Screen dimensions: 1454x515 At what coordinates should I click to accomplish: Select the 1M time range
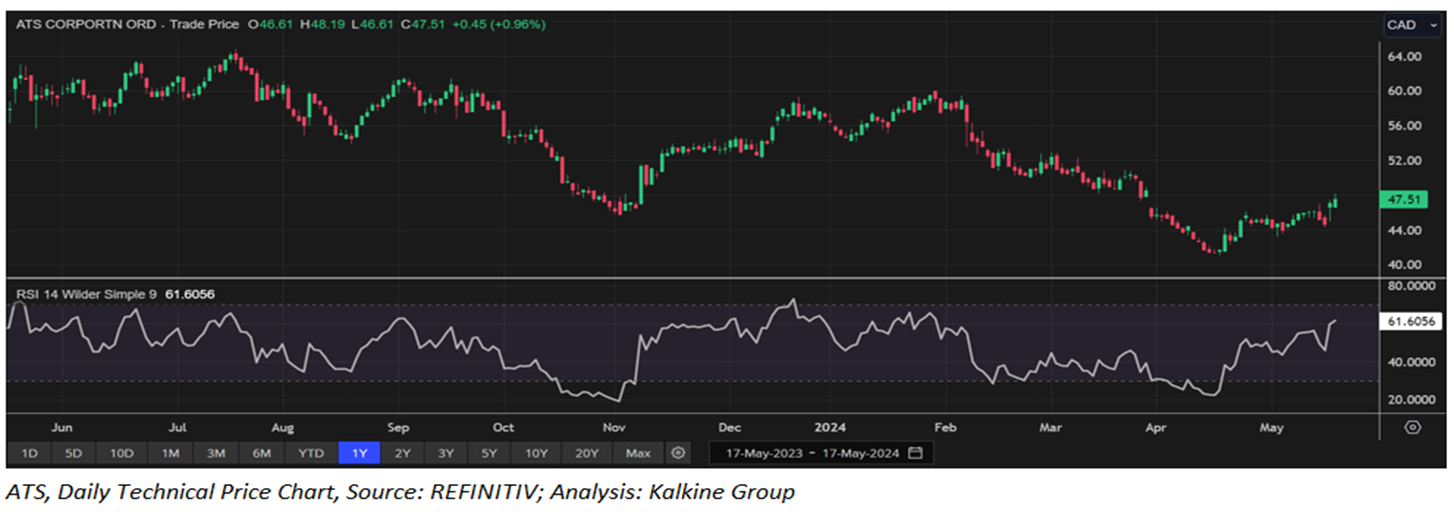(169, 453)
